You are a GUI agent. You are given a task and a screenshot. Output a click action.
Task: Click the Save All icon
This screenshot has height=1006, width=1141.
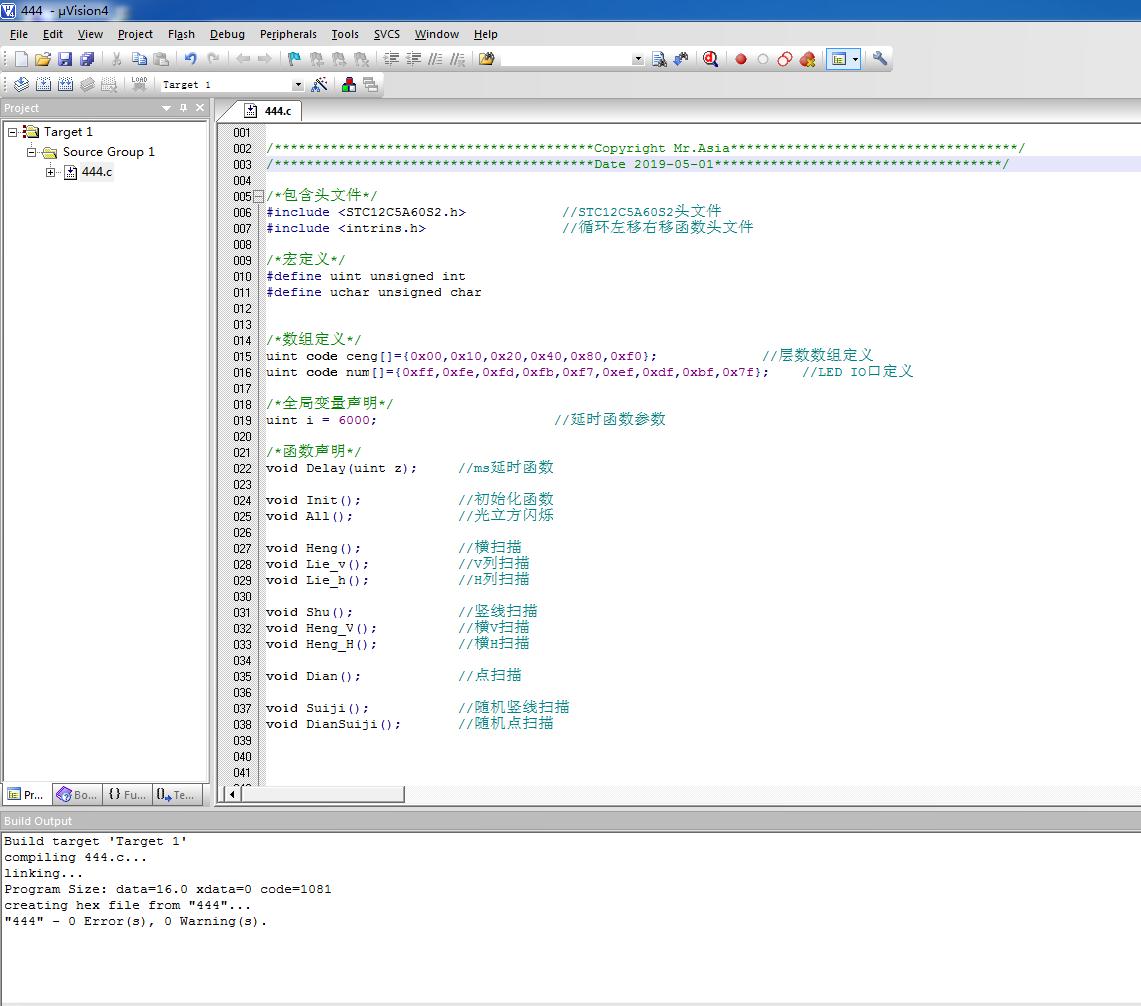(x=87, y=59)
